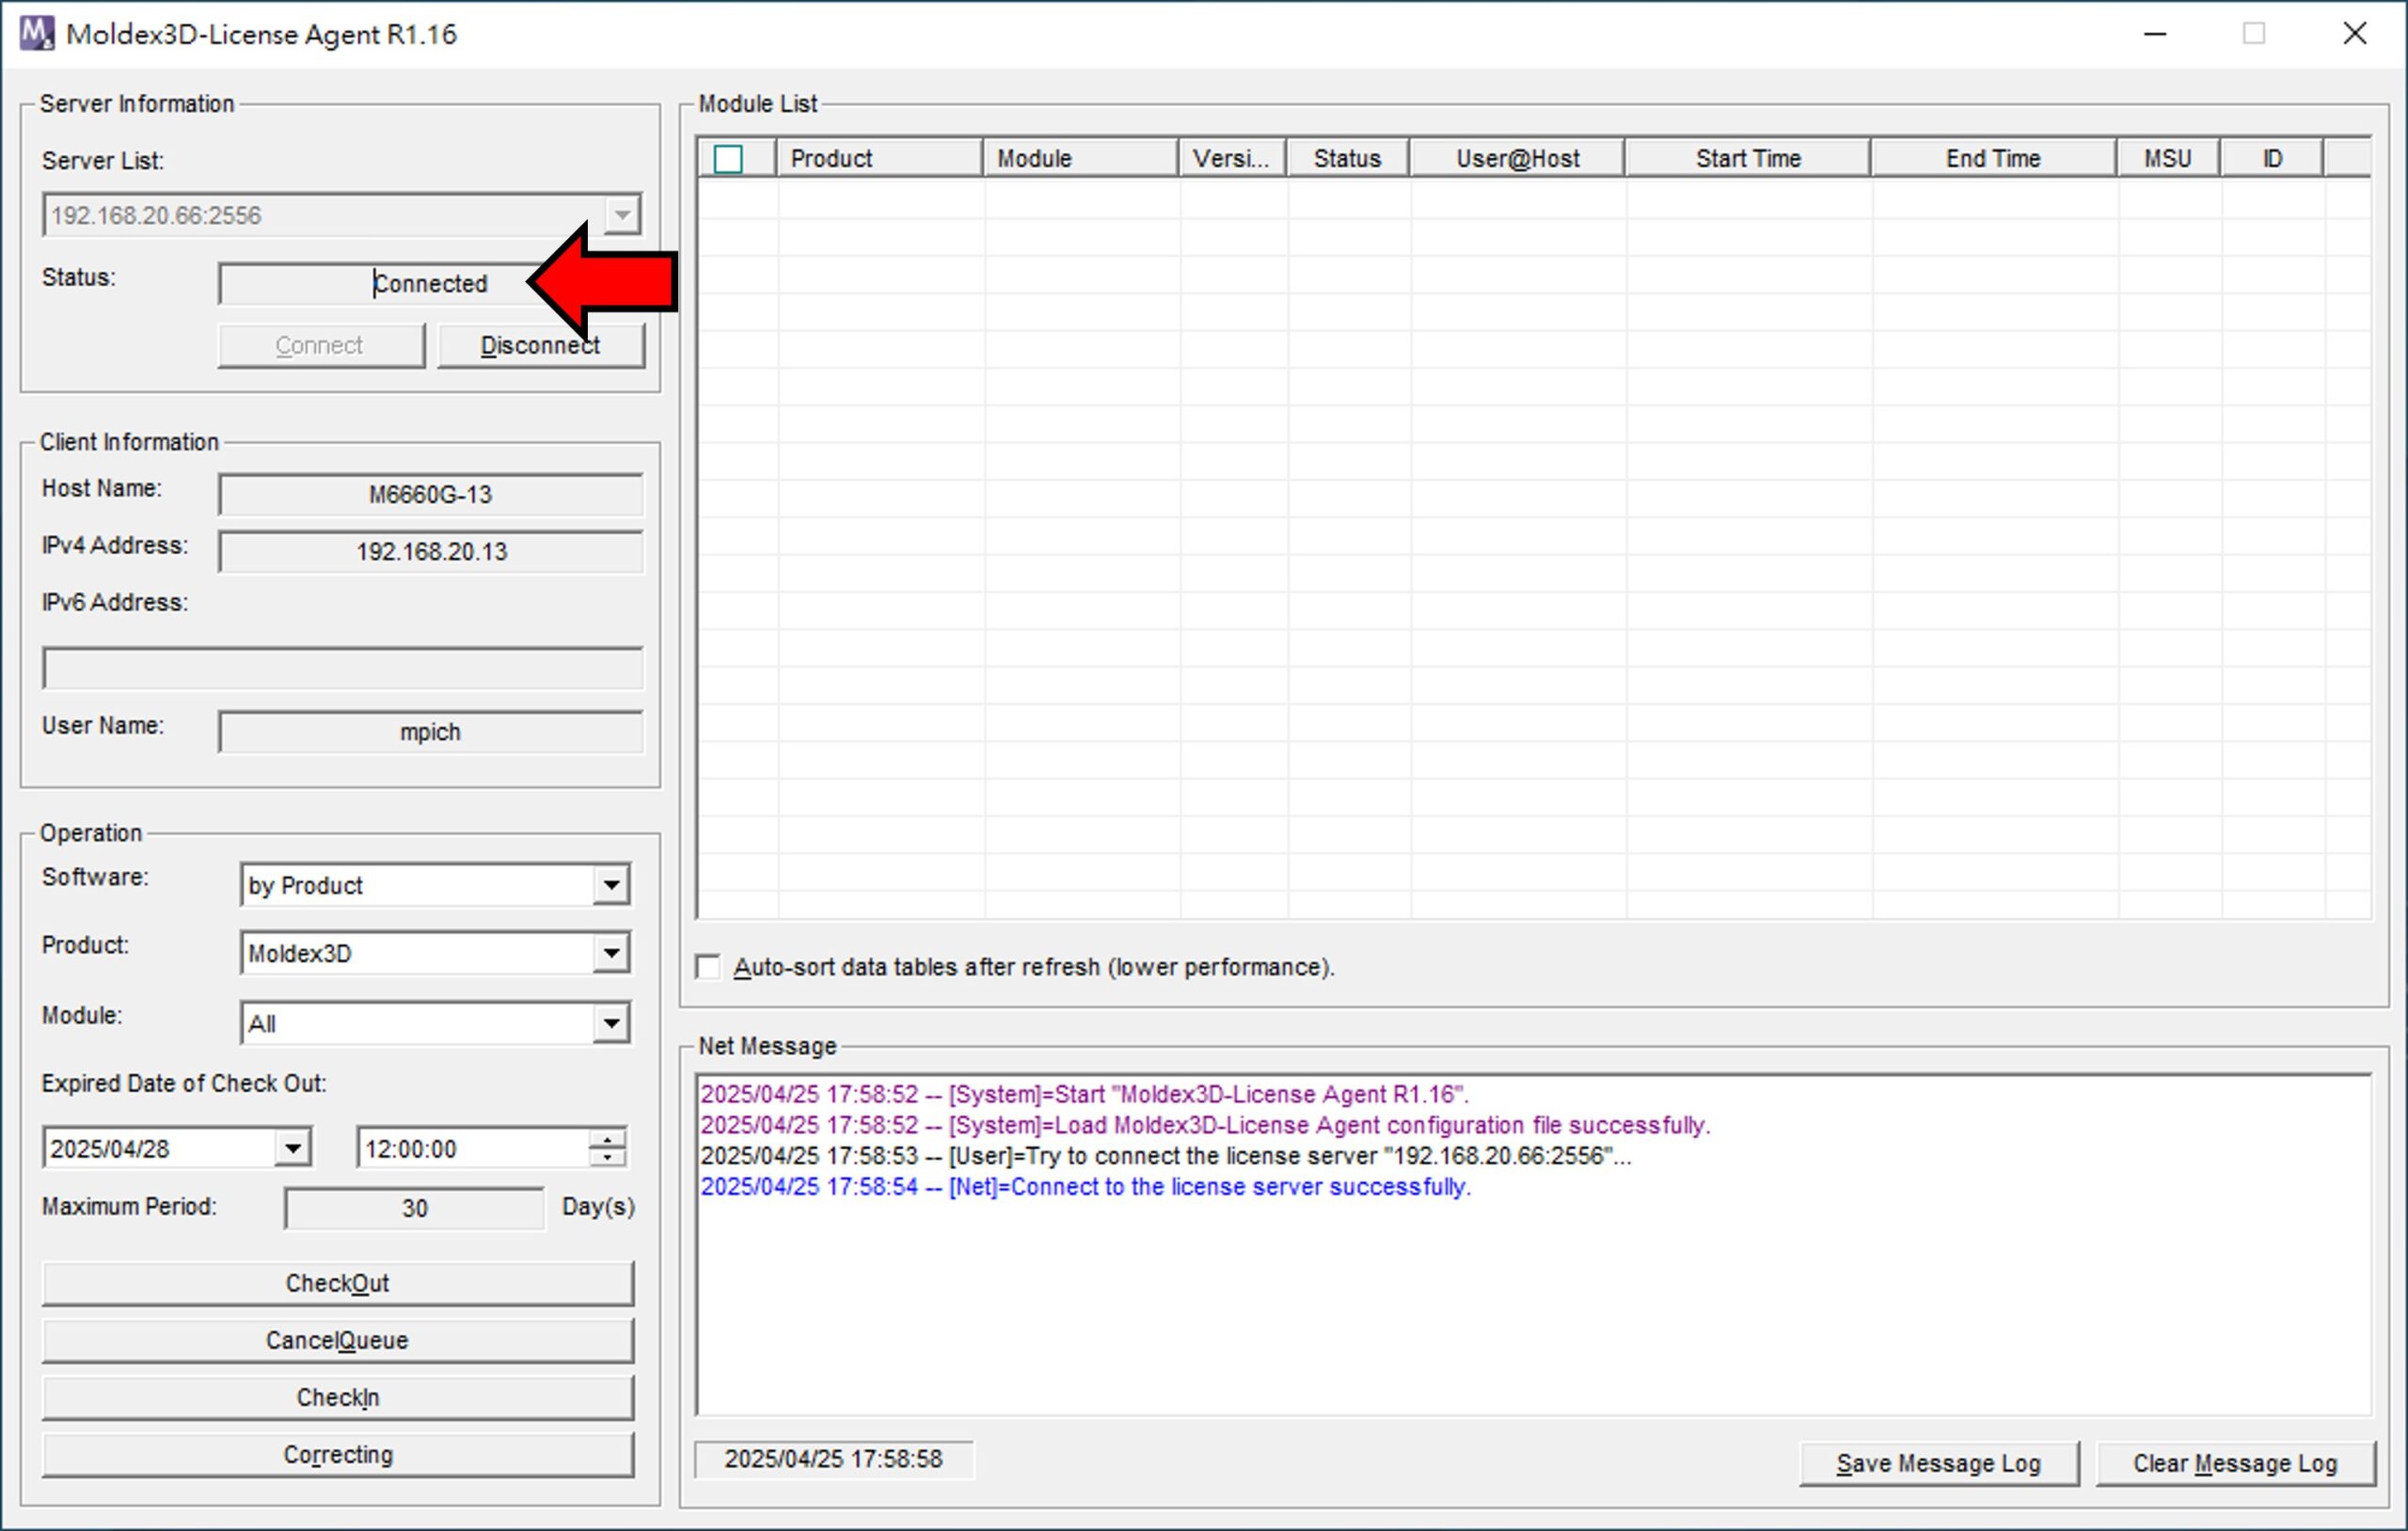Click the empty IPv6 Address field
The image size is (2408, 1531).
(x=342, y=668)
